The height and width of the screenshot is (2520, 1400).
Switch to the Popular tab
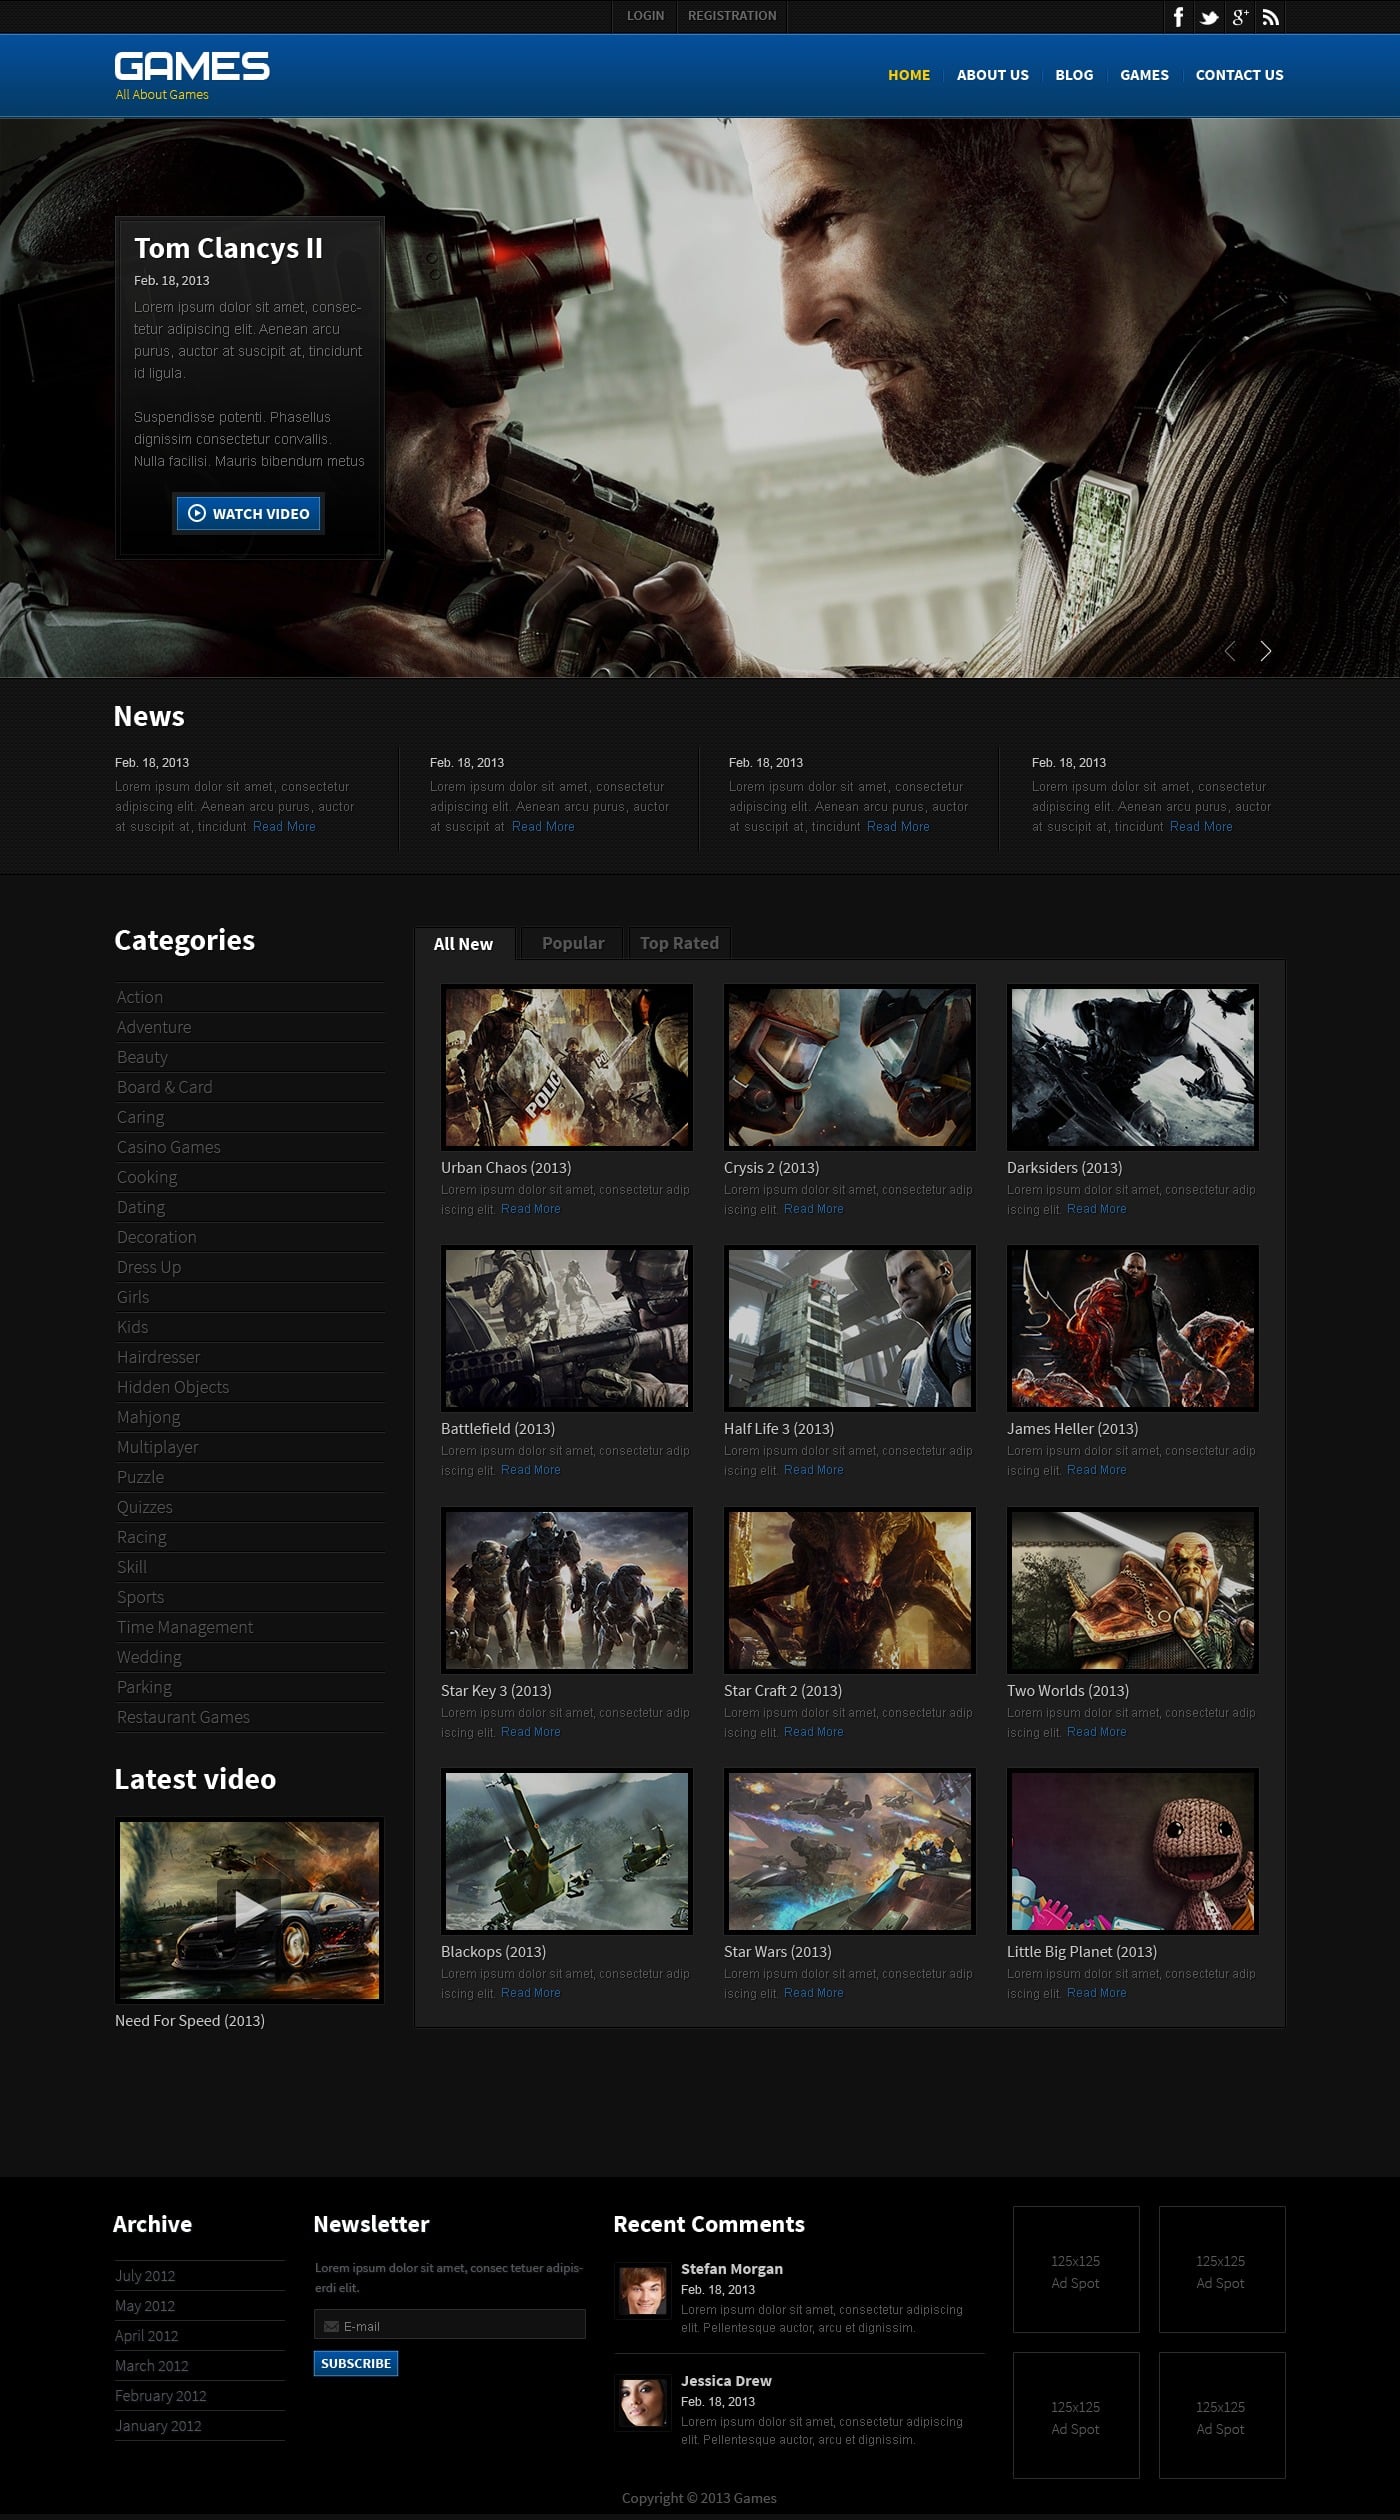tap(572, 943)
